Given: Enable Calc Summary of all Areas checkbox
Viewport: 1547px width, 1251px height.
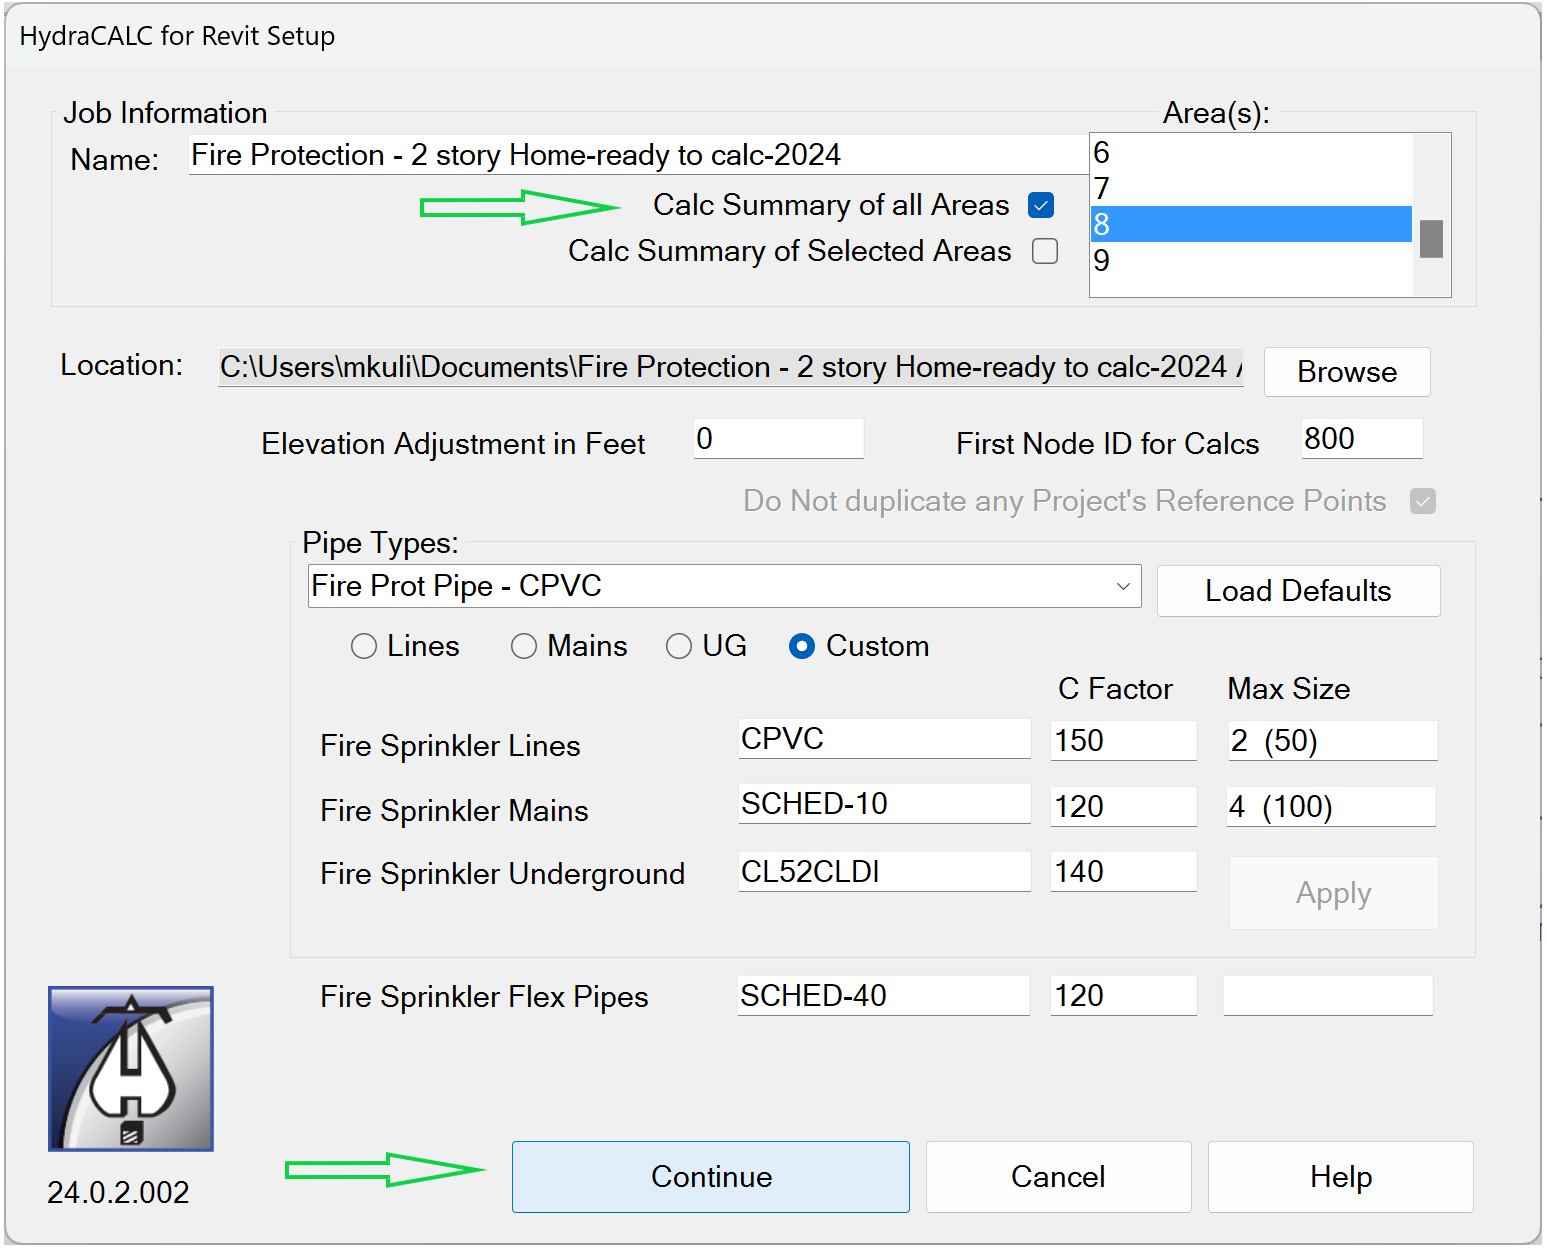Looking at the screenshot, I should [1041, 205].
